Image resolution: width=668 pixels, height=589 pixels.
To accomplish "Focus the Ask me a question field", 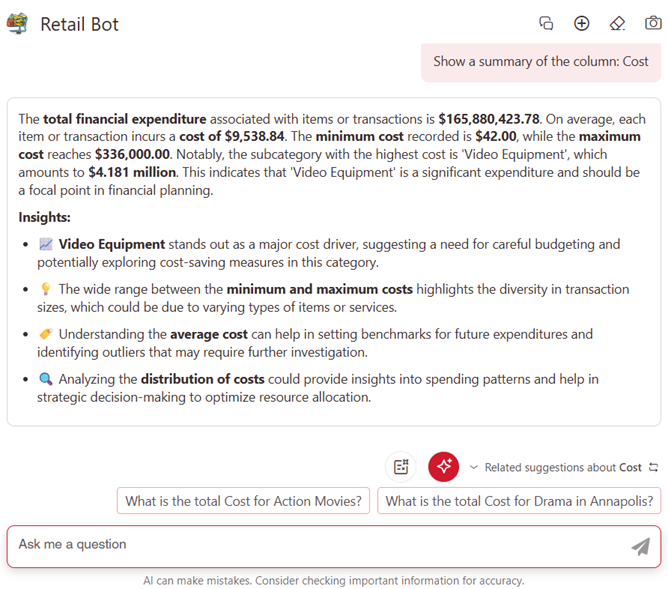I will pos(320,545).
